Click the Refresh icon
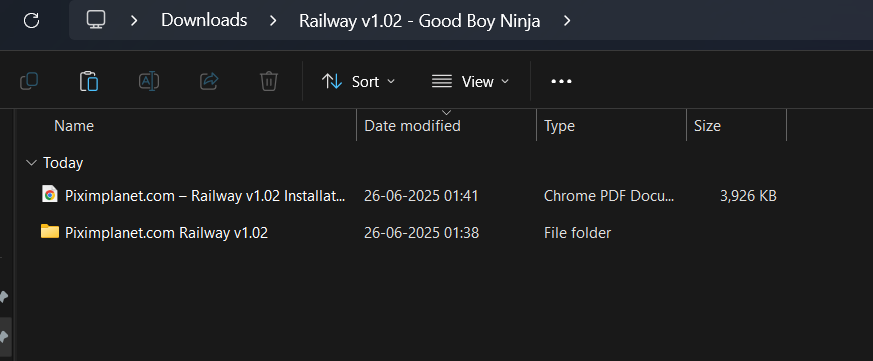873x361 pixels. coord(32,21)
